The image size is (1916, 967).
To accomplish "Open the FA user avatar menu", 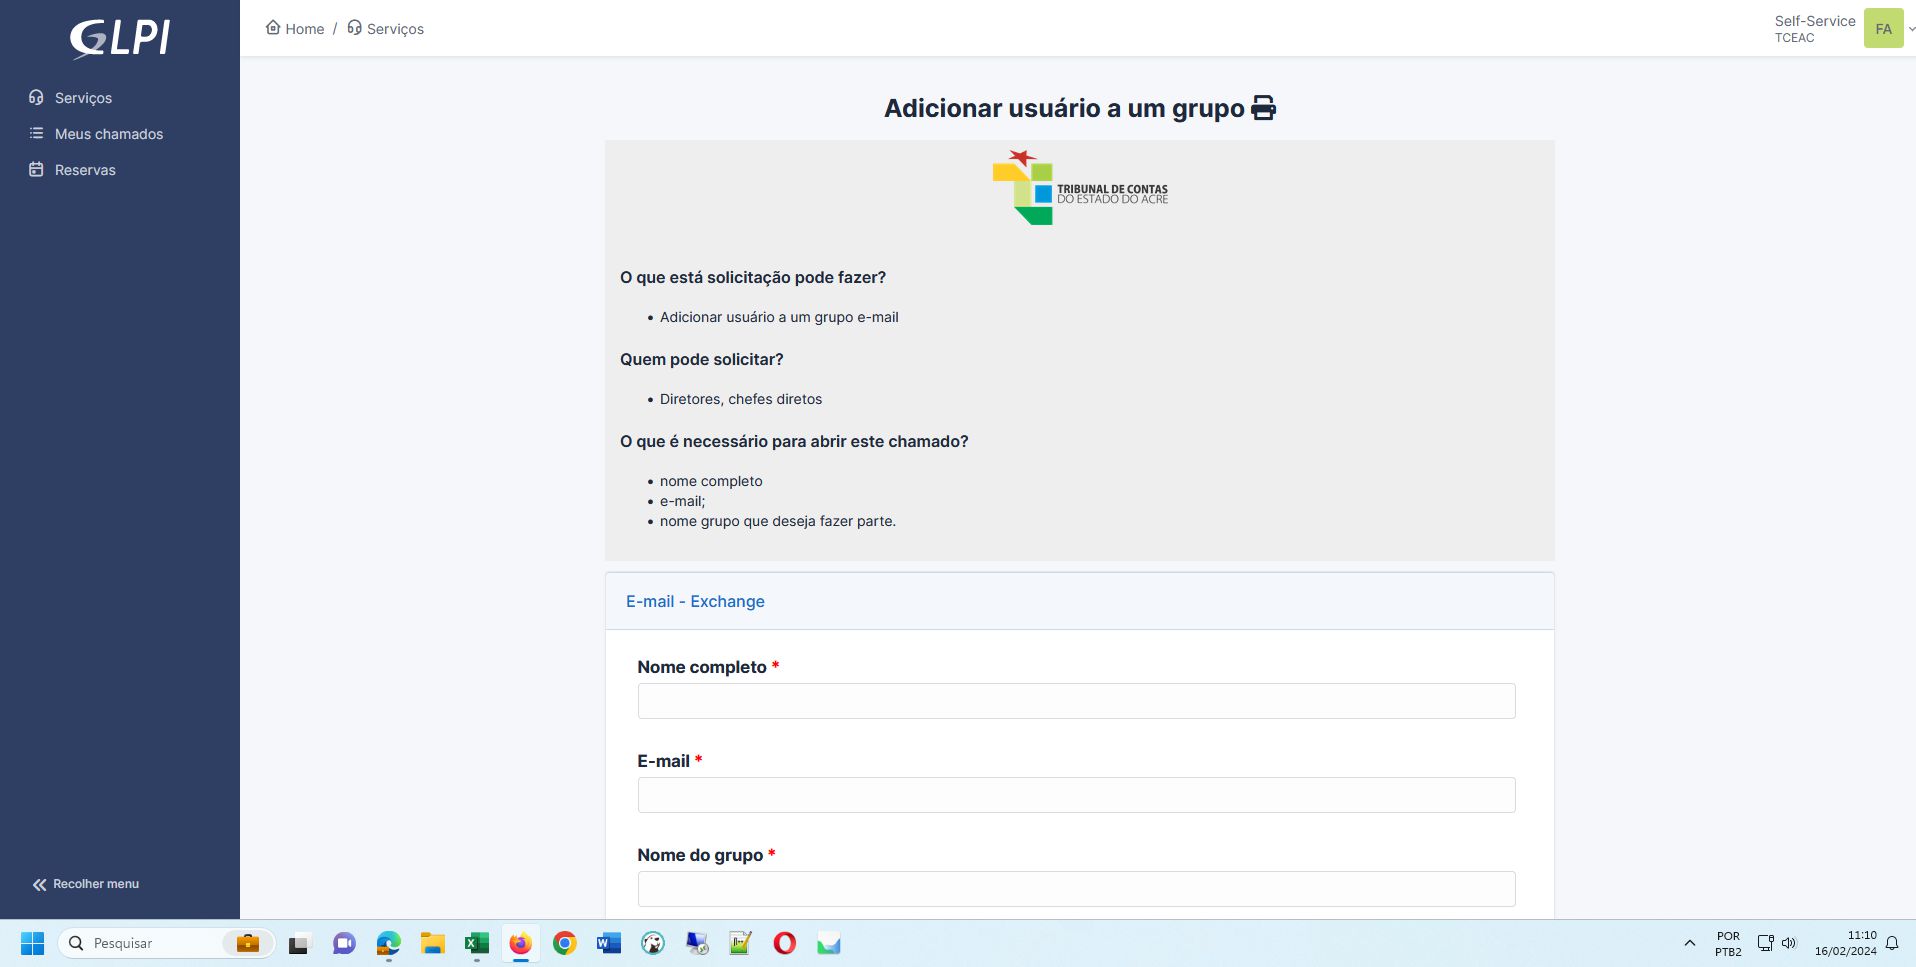I will 1883,29.
